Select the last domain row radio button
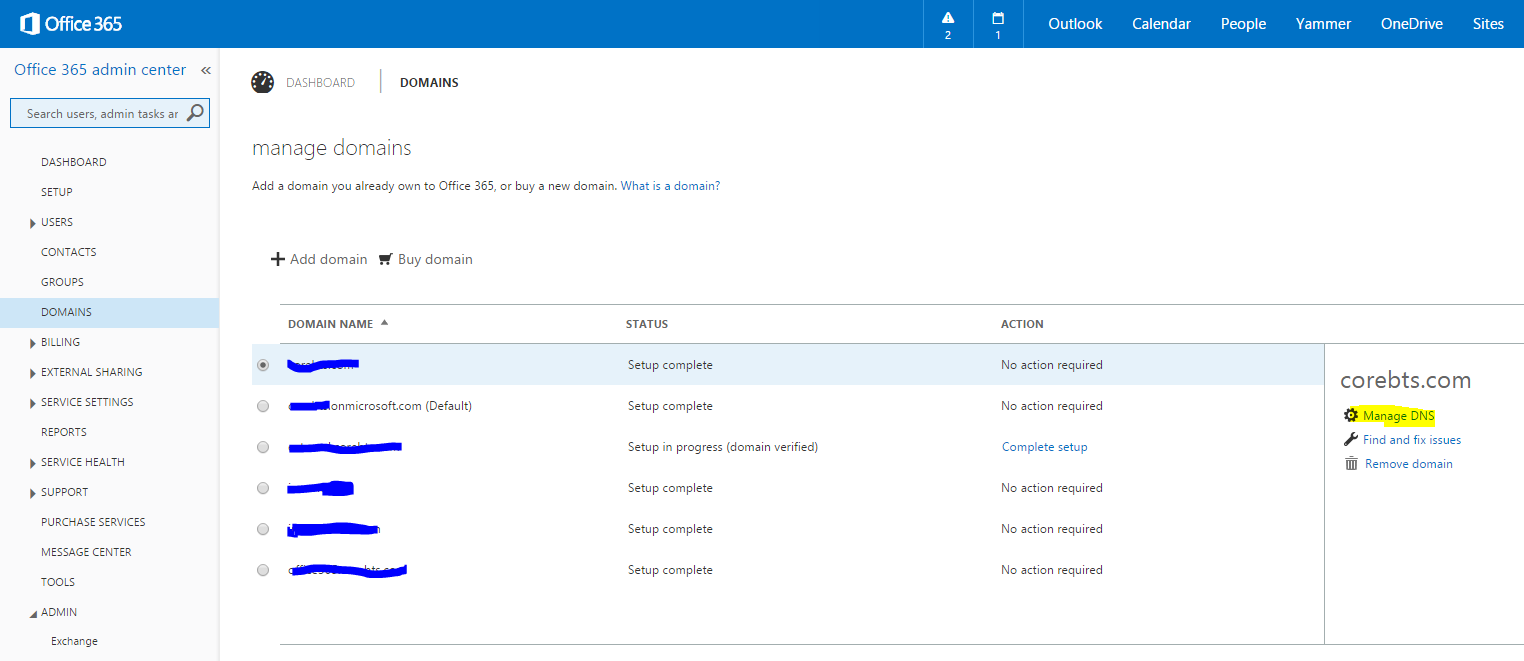Viewport: 1524px width, 661px height. (263, 570)
